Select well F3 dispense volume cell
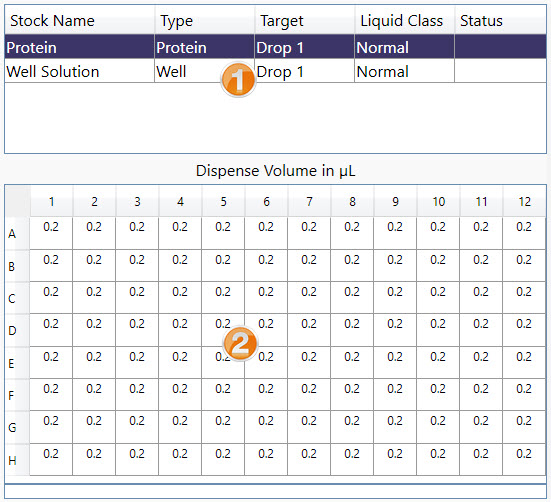This screenshot has height=502, width=551. [x=137, y=395]
